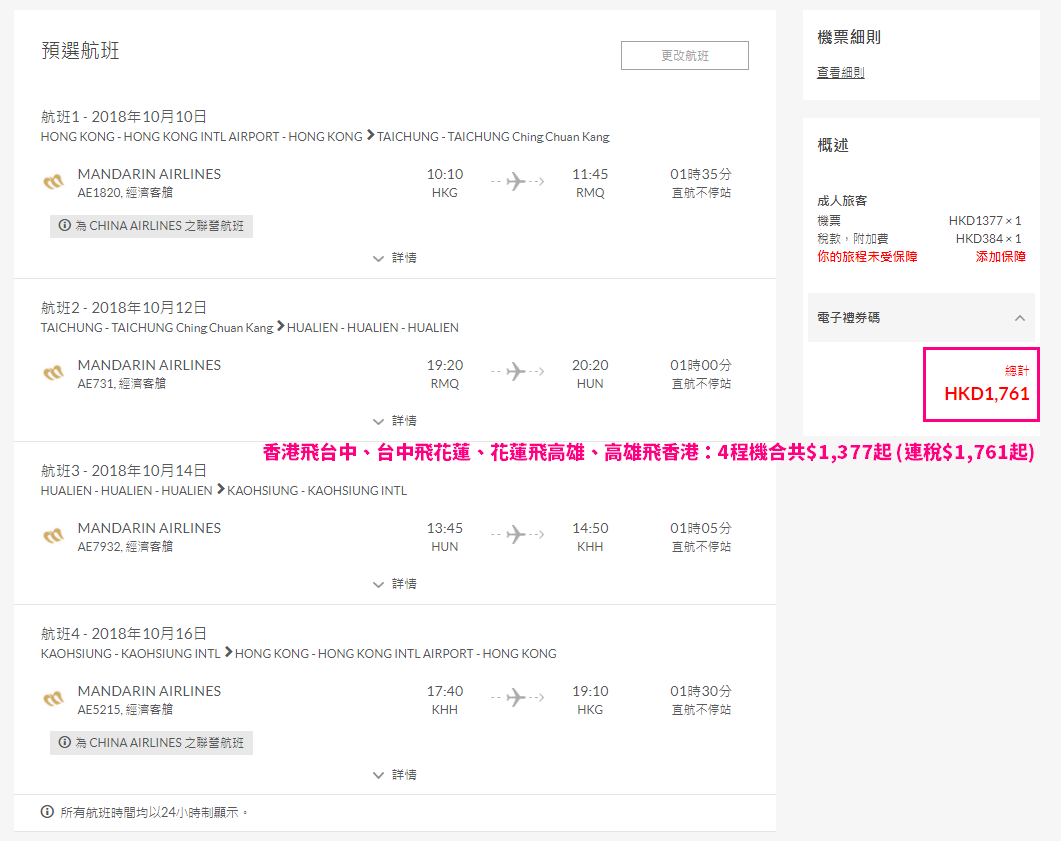Click the 航班2 - 2018年10月12日 heading
Screen dimensions: 1061x841
124,308
